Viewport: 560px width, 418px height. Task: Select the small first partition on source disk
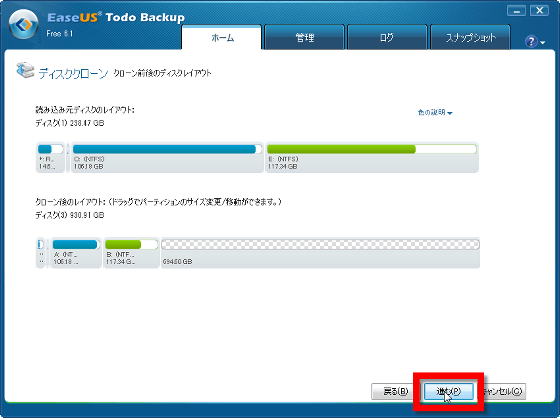50,157
